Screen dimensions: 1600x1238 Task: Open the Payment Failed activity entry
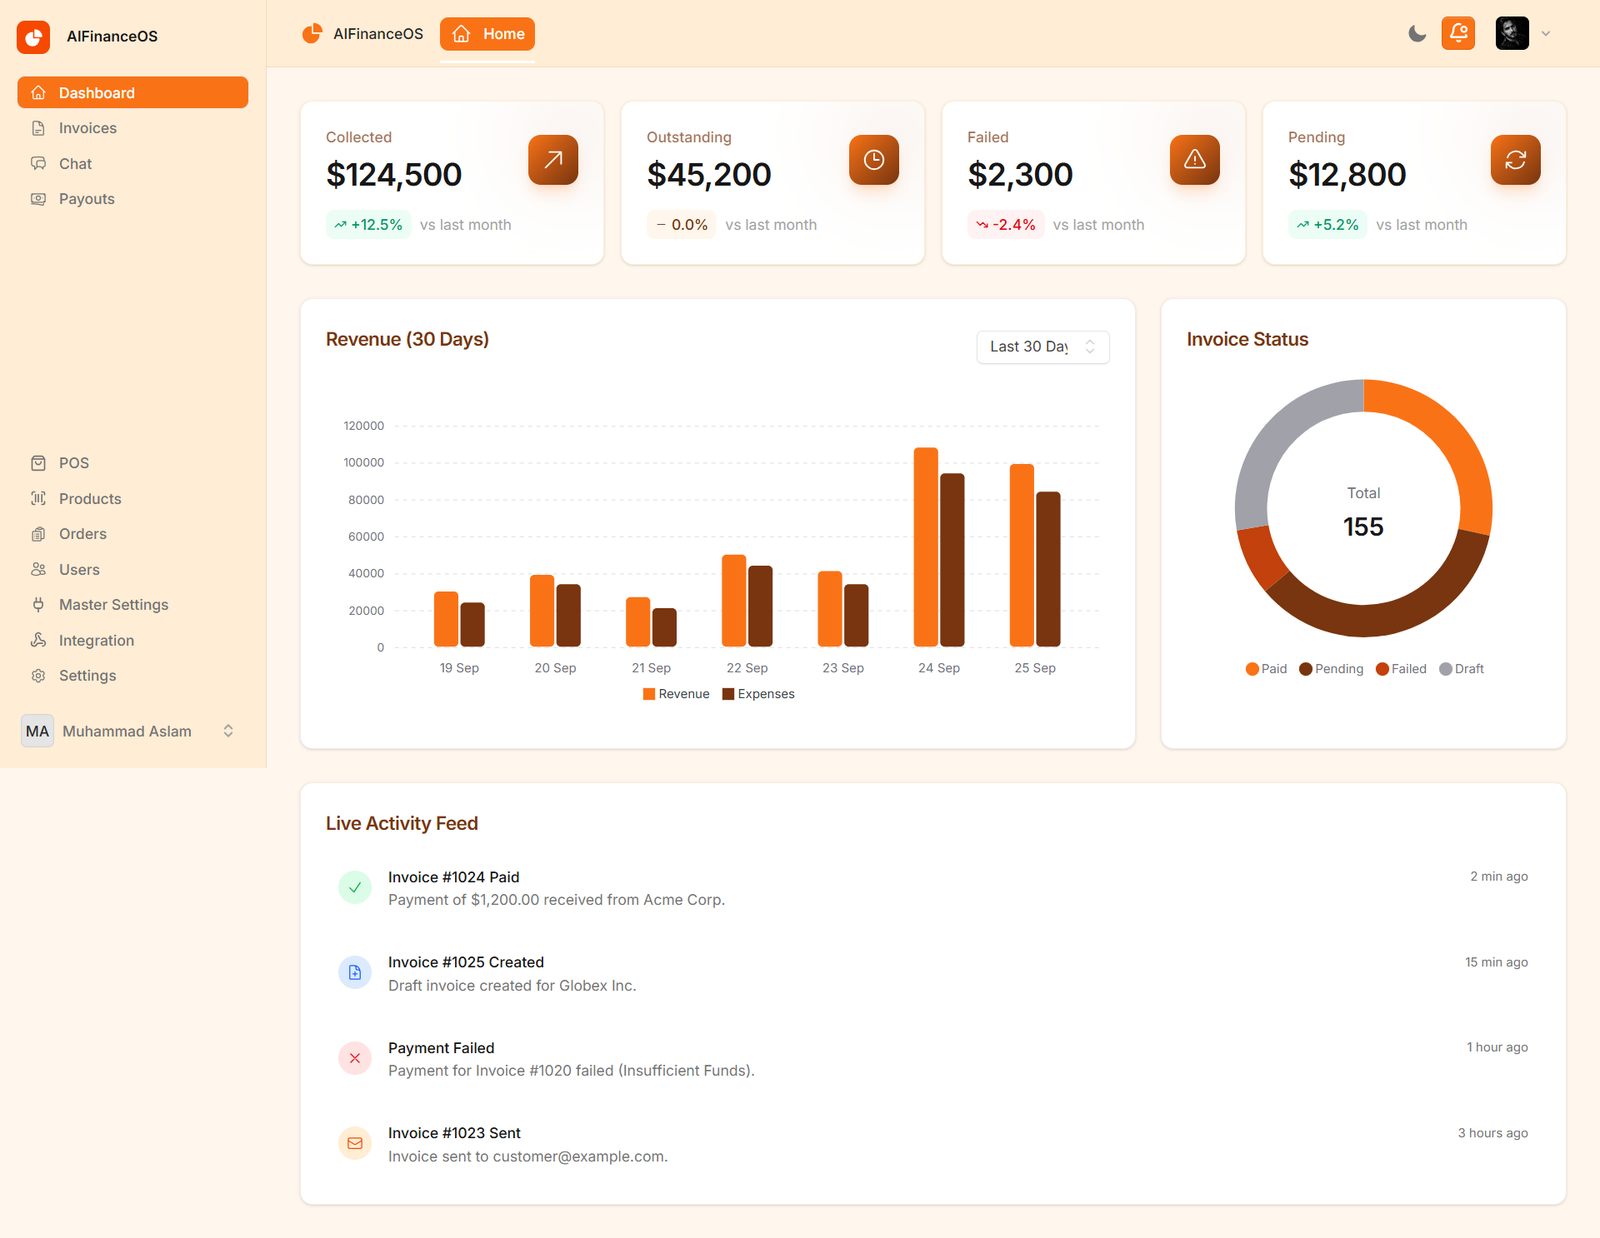[x=933, y=1059]
